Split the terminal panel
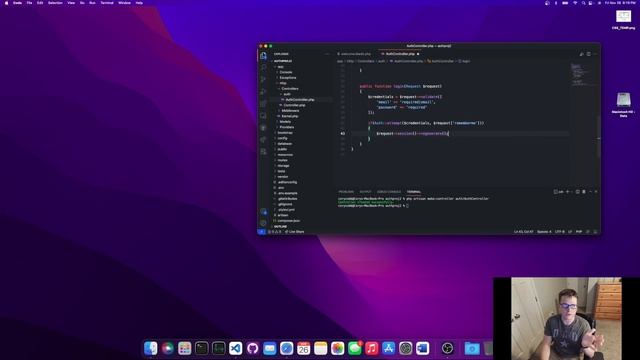This screenshot has width=640, height=360. tap(578, 191)
